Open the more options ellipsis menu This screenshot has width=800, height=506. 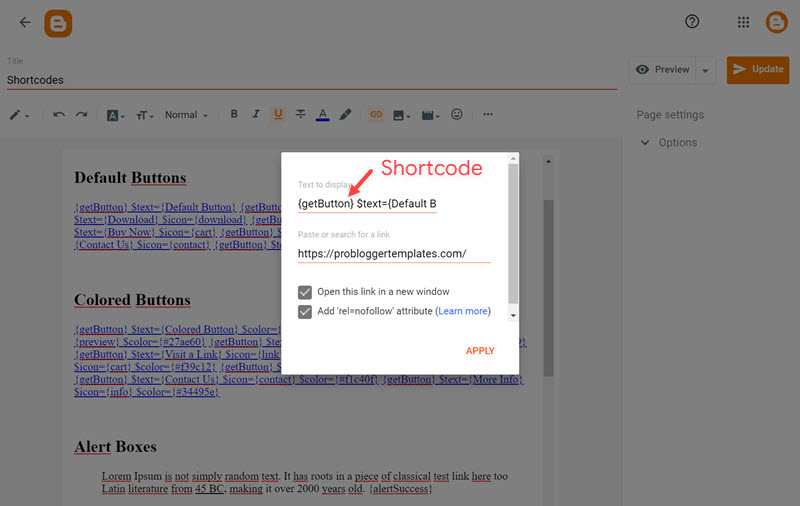pyautogui.click(x=488, y=115)
